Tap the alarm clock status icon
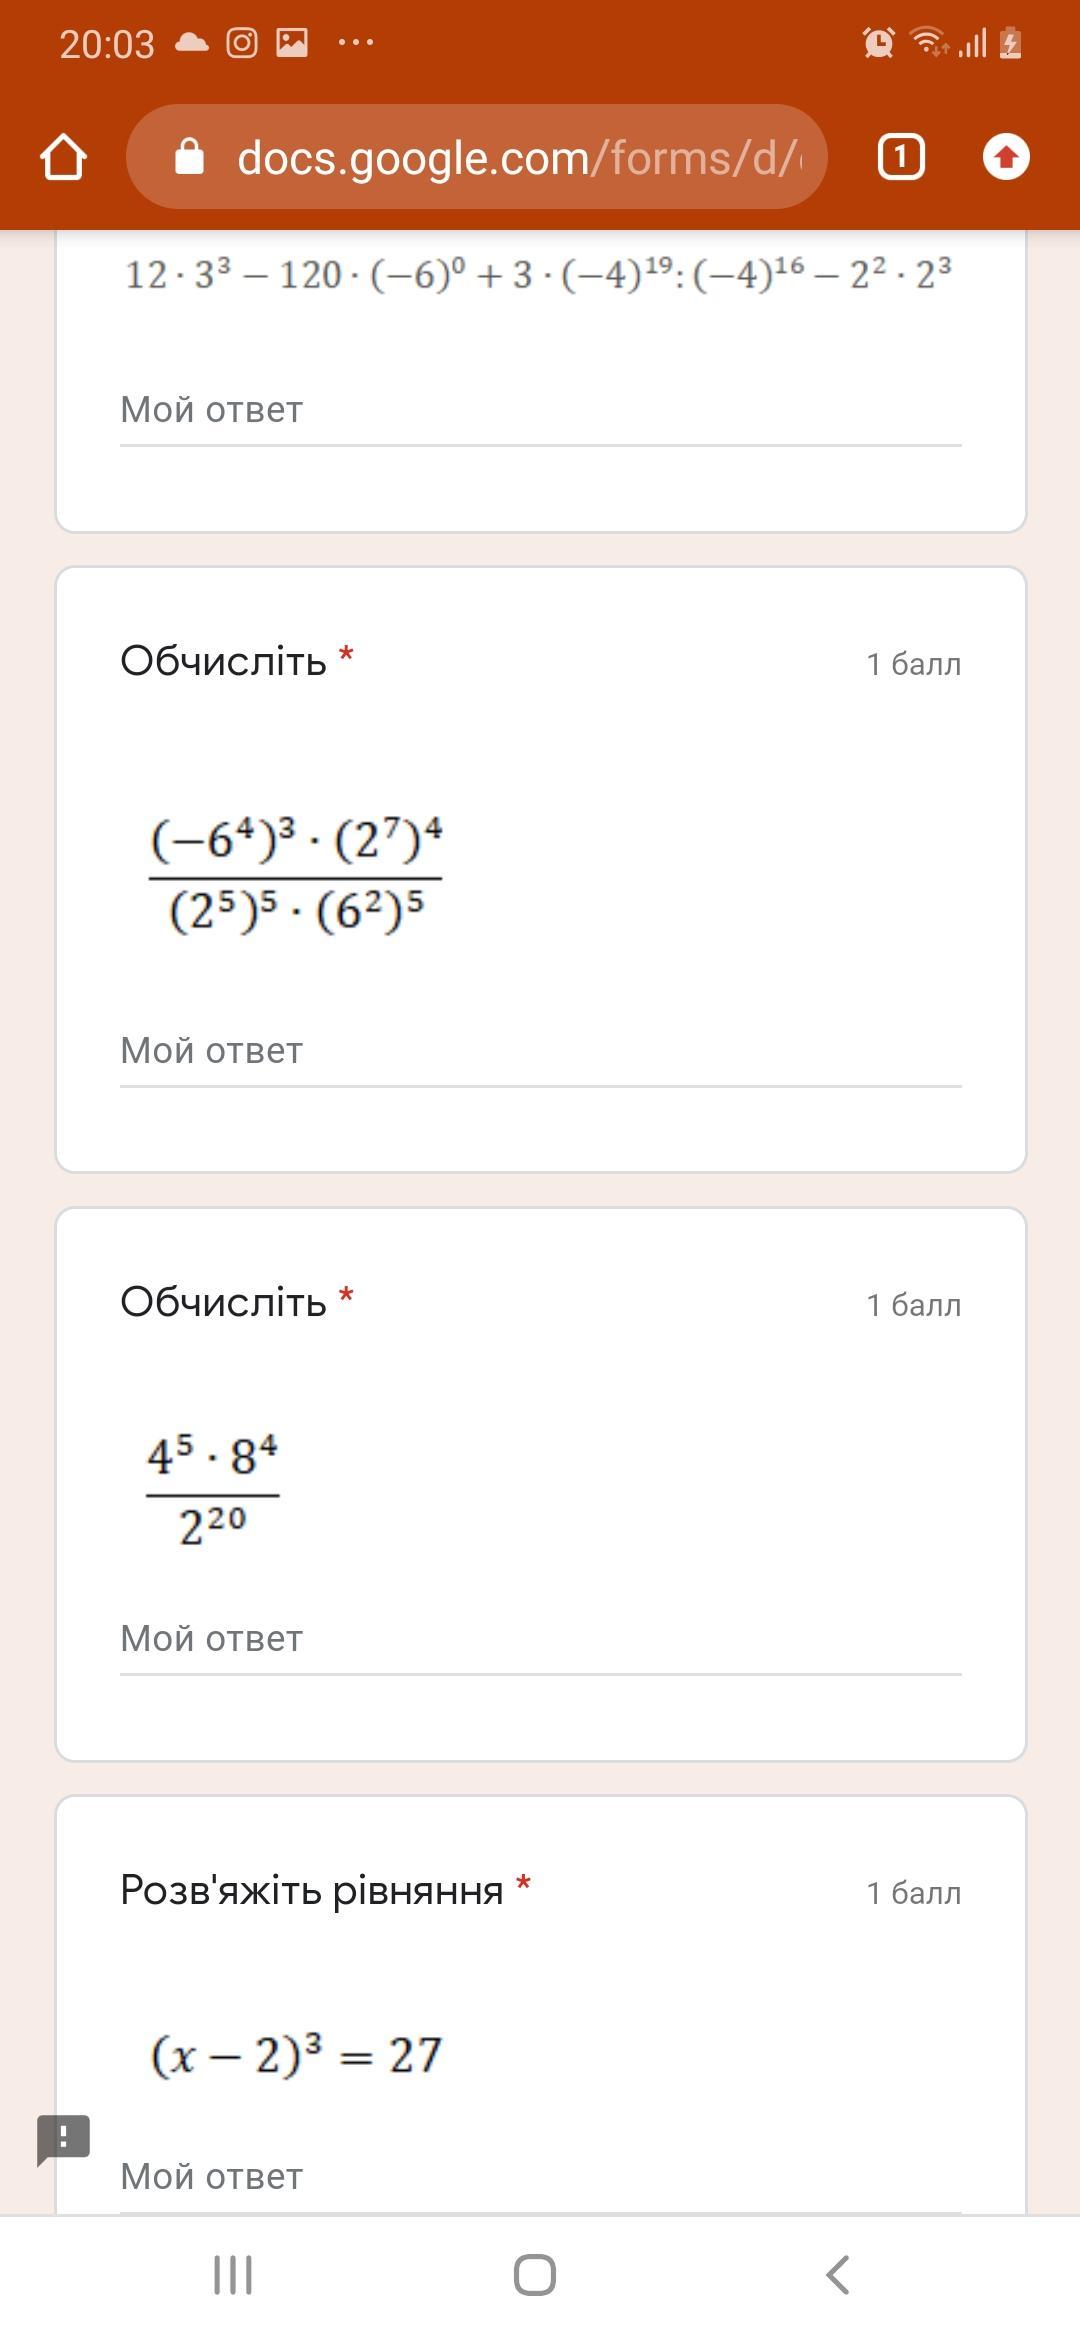The width and height of the screenshot is (1080, 2340). click(878, 43)
